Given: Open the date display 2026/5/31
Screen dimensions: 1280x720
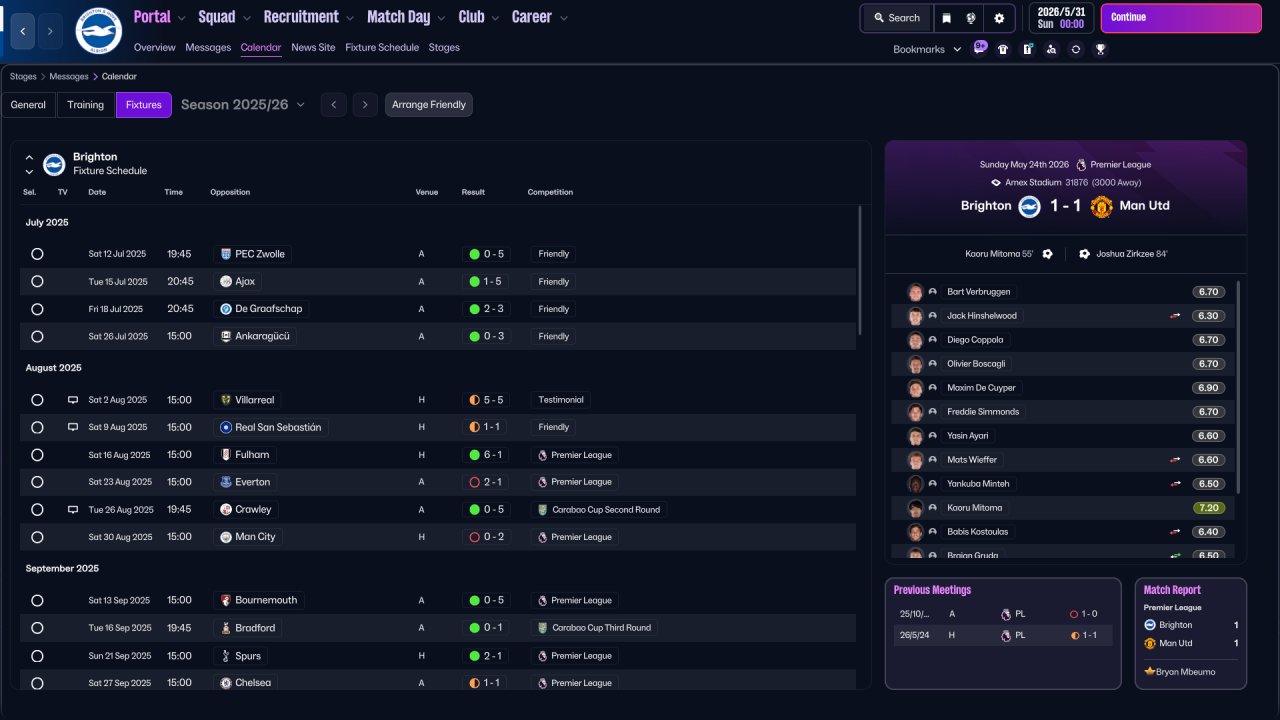Looking at the screenshot, I should coord(1061,18).
